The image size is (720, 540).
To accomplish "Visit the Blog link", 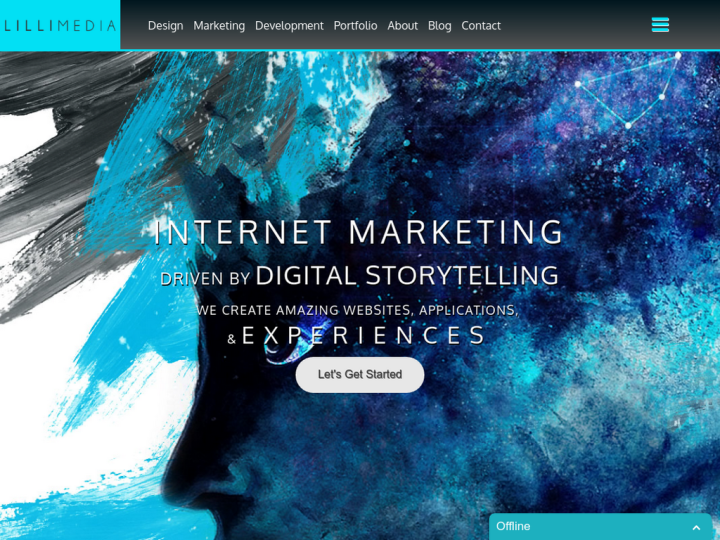I will 439,26.
